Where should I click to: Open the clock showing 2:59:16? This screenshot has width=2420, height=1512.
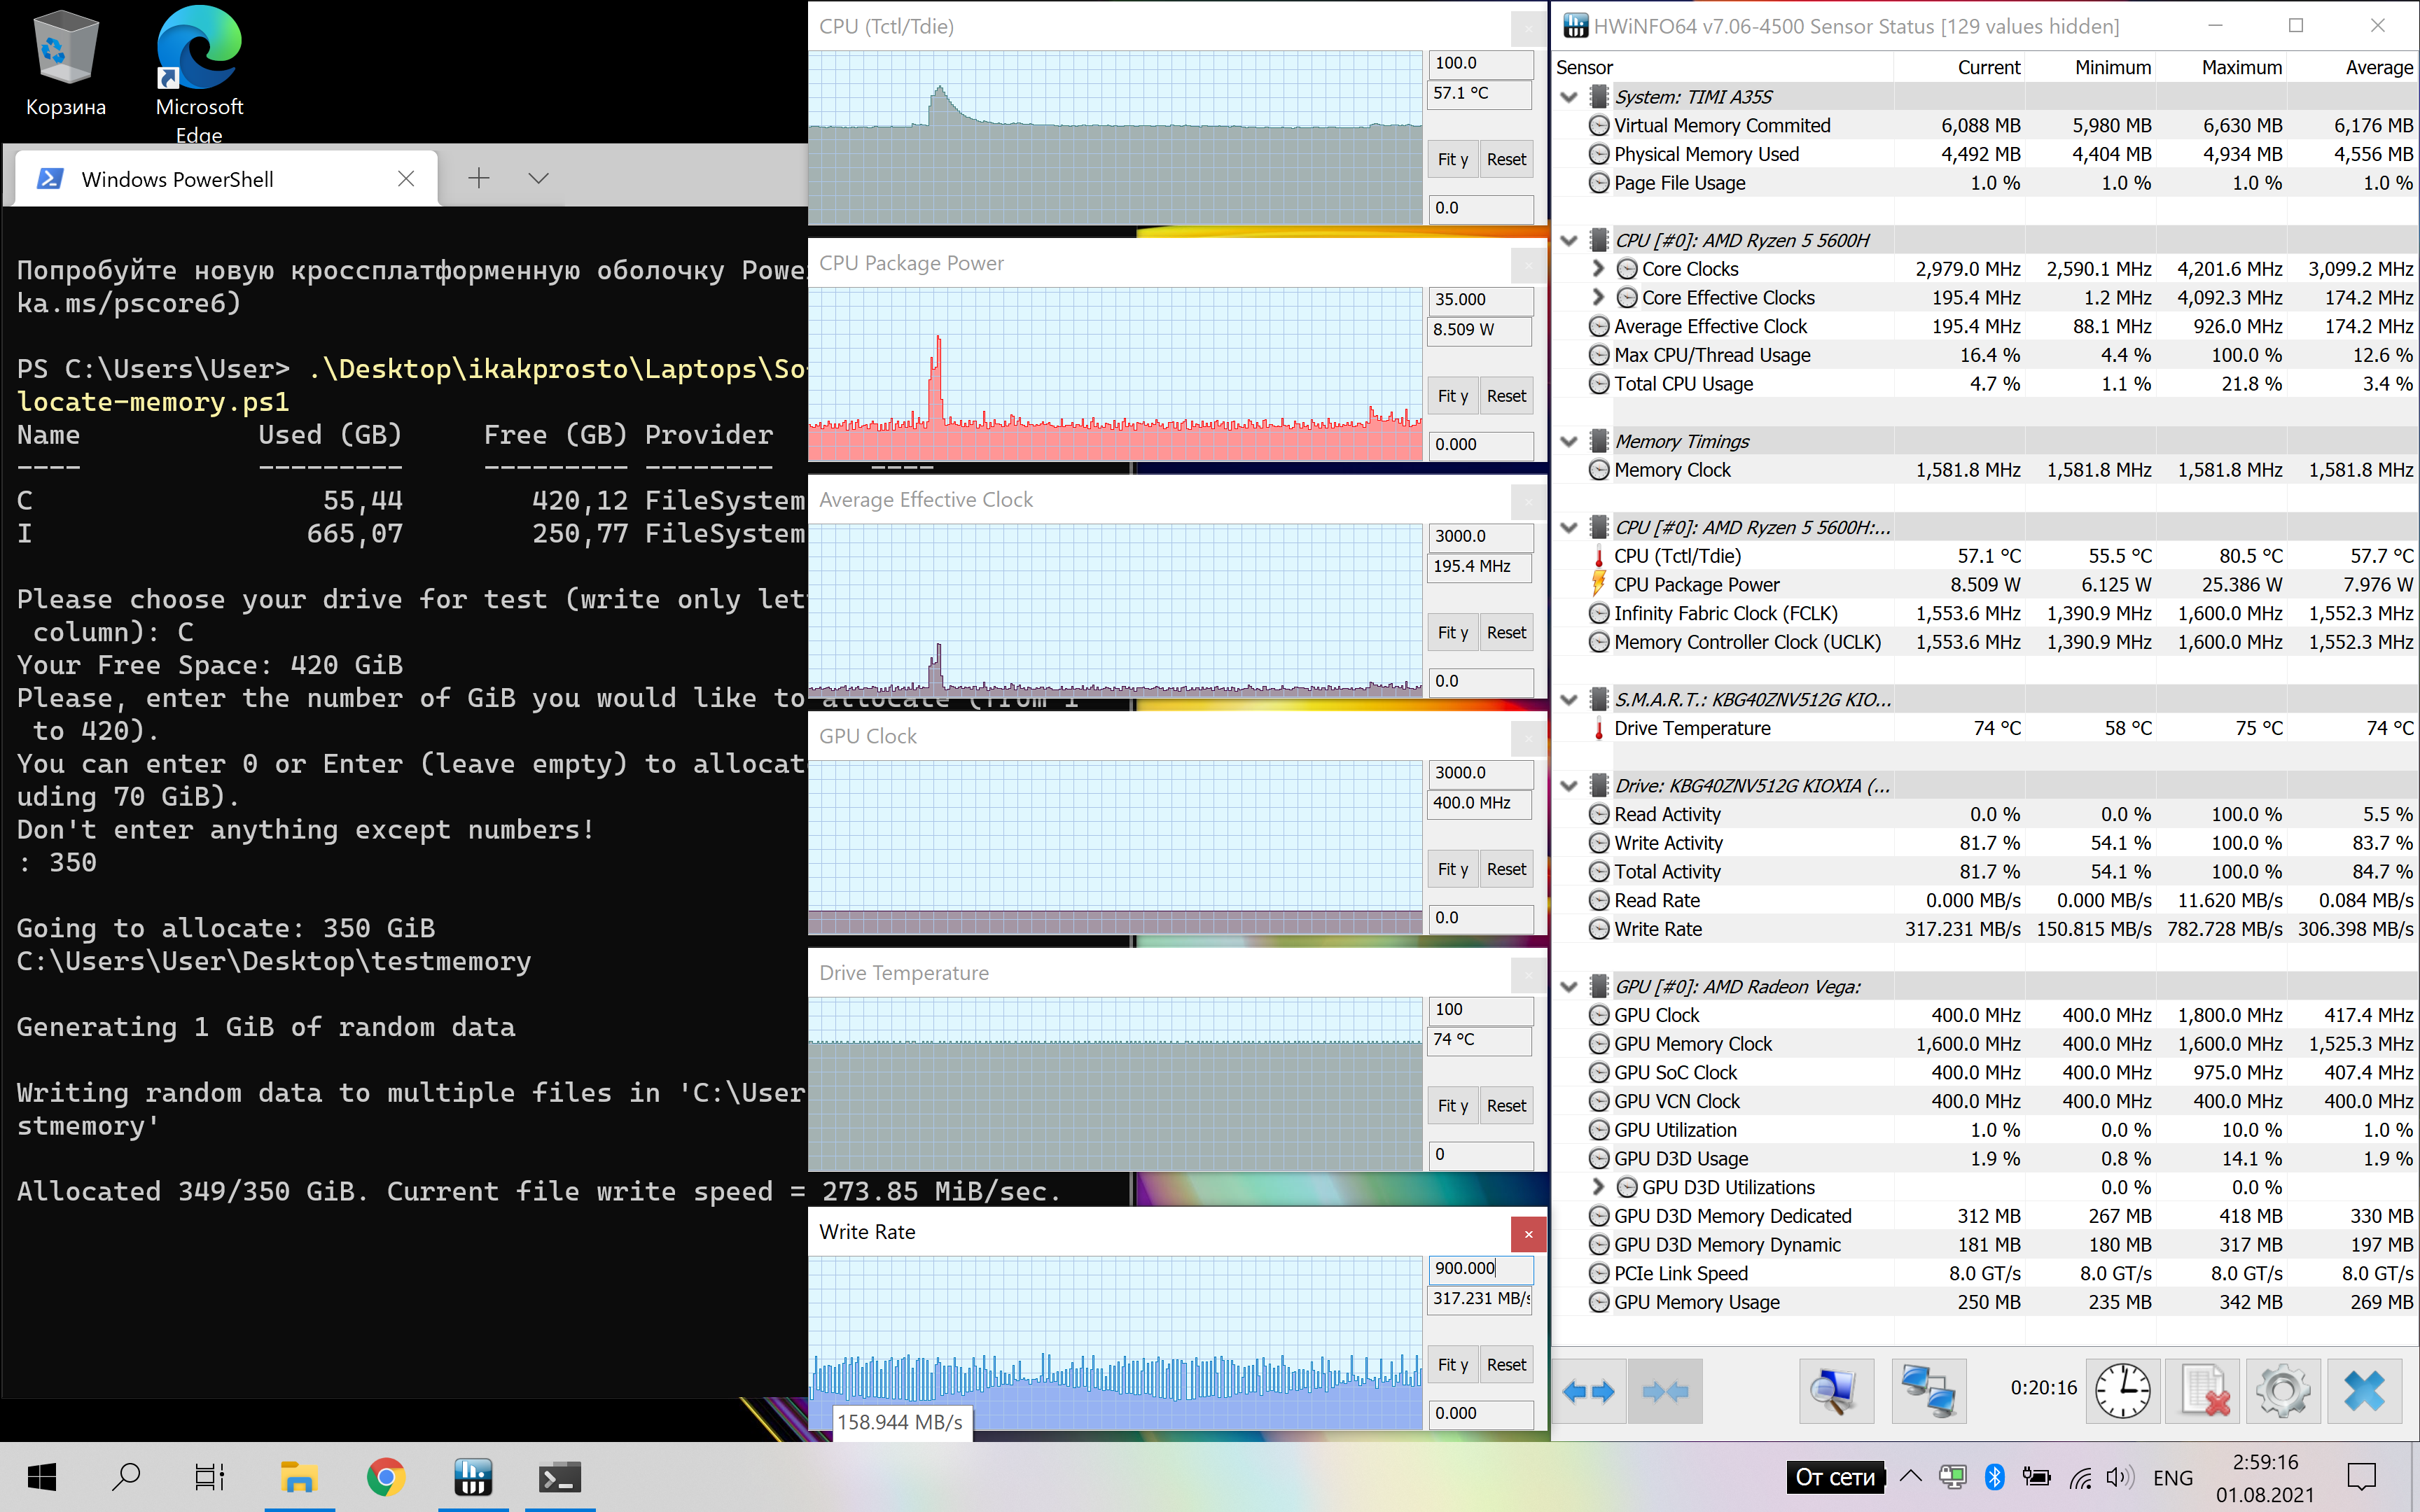point(2265,1477)
